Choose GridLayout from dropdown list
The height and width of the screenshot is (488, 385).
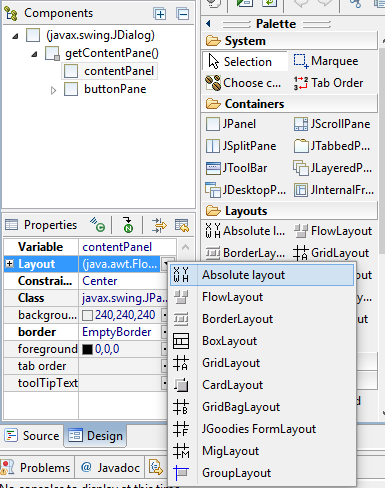coord(262,363)
